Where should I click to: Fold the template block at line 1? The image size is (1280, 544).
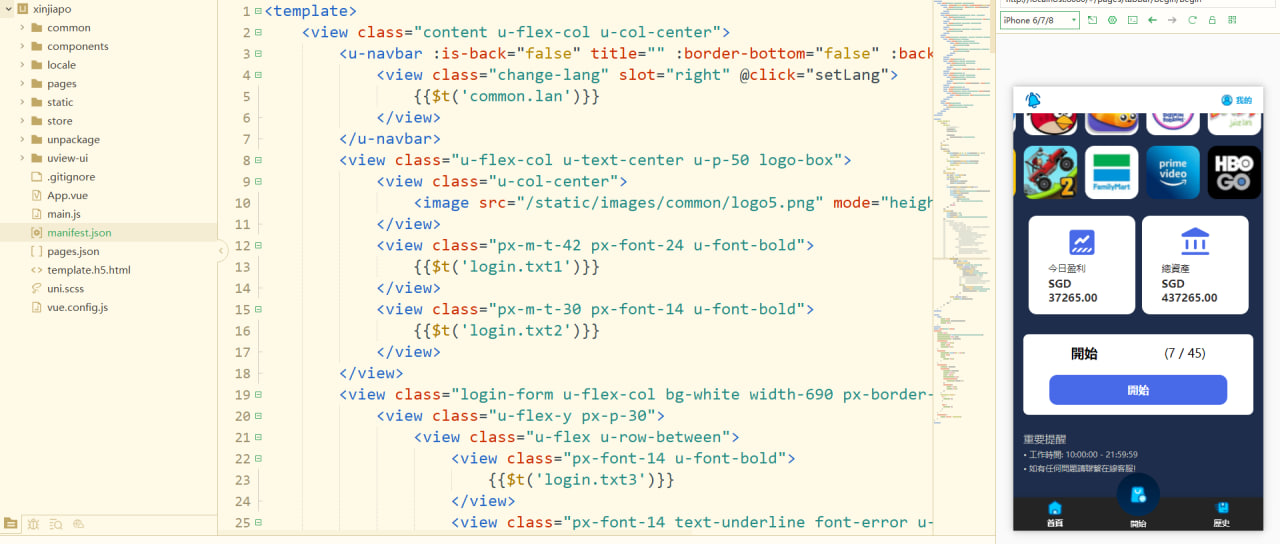click(x=258, y=12)
